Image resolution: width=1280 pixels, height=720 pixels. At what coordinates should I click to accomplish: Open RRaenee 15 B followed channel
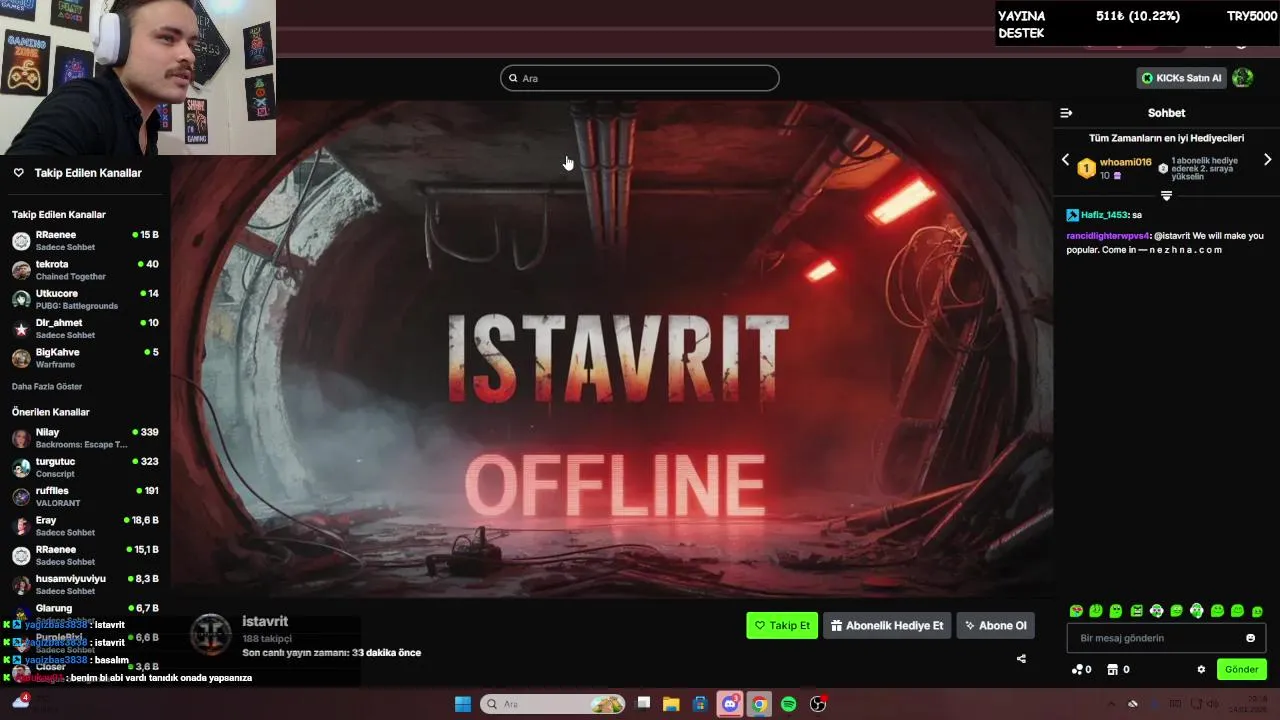point(85,241)
